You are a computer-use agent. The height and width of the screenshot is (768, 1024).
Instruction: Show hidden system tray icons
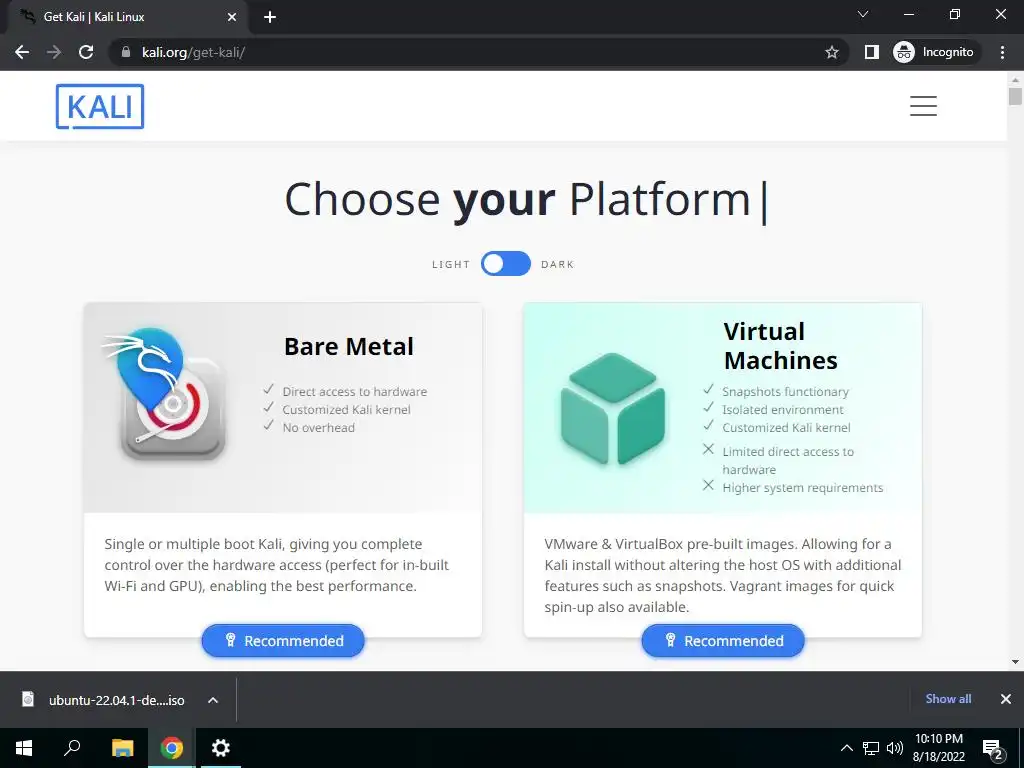coord(846,748)
